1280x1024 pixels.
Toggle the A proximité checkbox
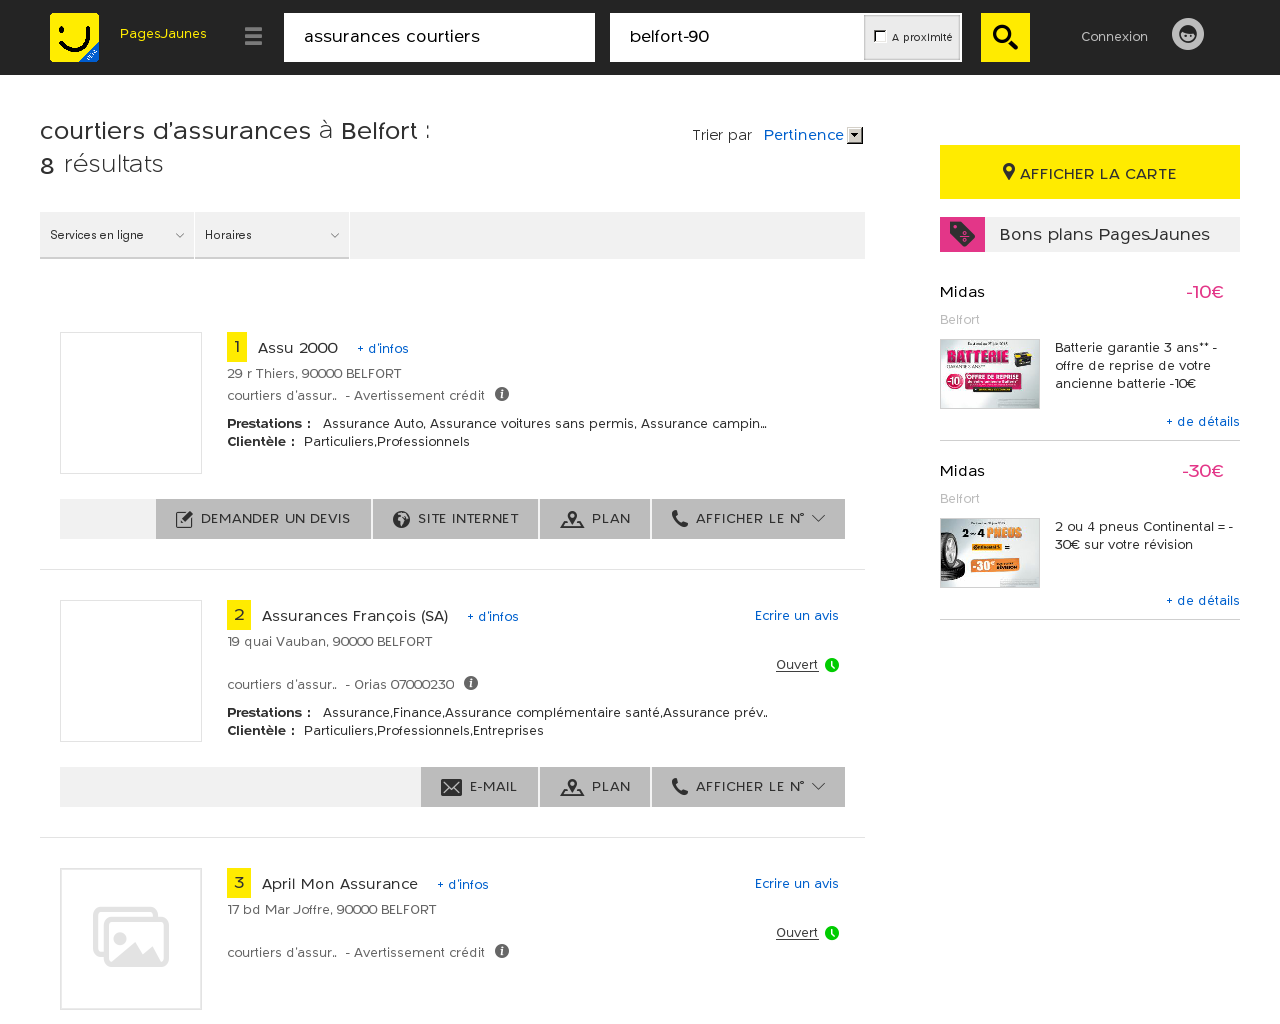point(880,36)
